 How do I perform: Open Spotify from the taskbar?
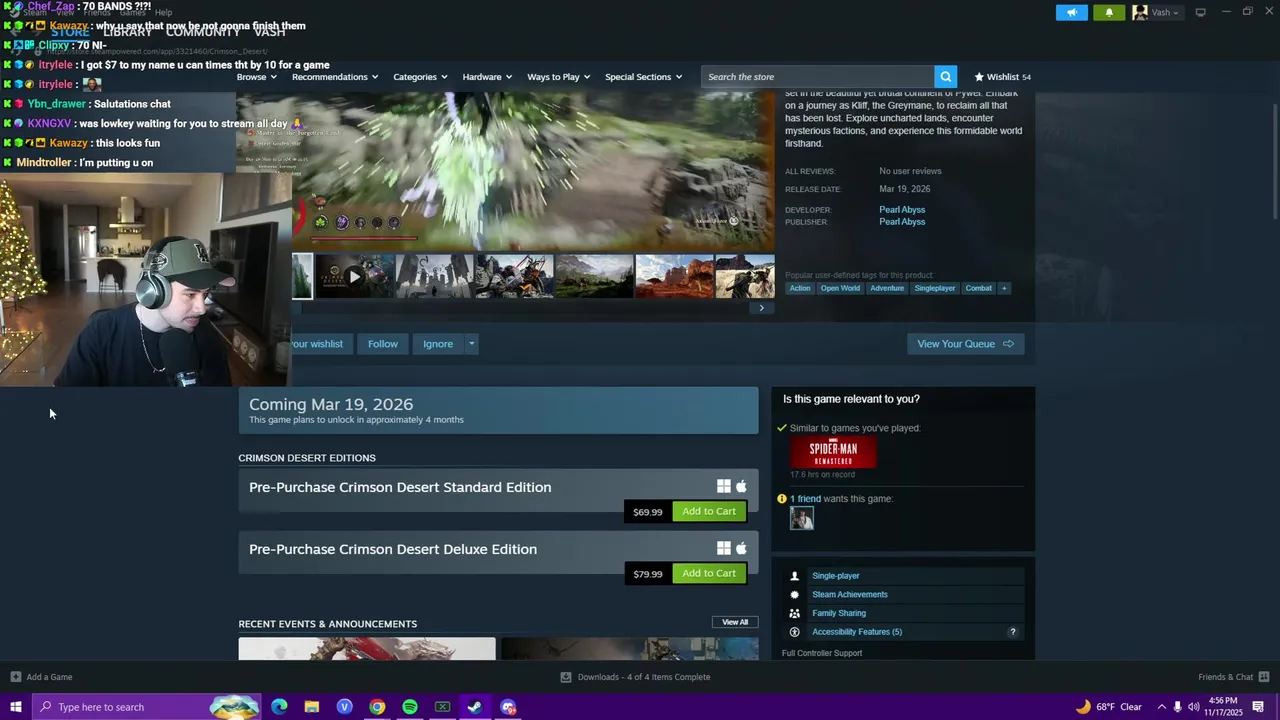click(410, 707)
